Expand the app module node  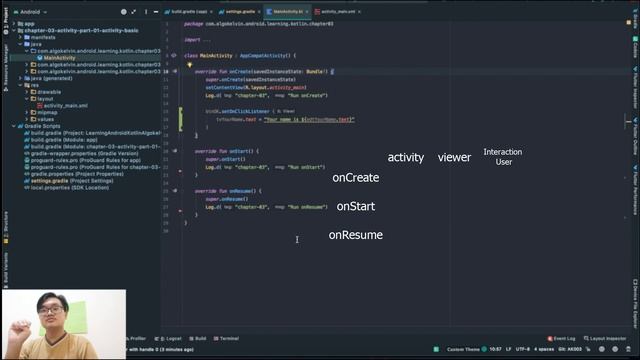click(14, 24)
